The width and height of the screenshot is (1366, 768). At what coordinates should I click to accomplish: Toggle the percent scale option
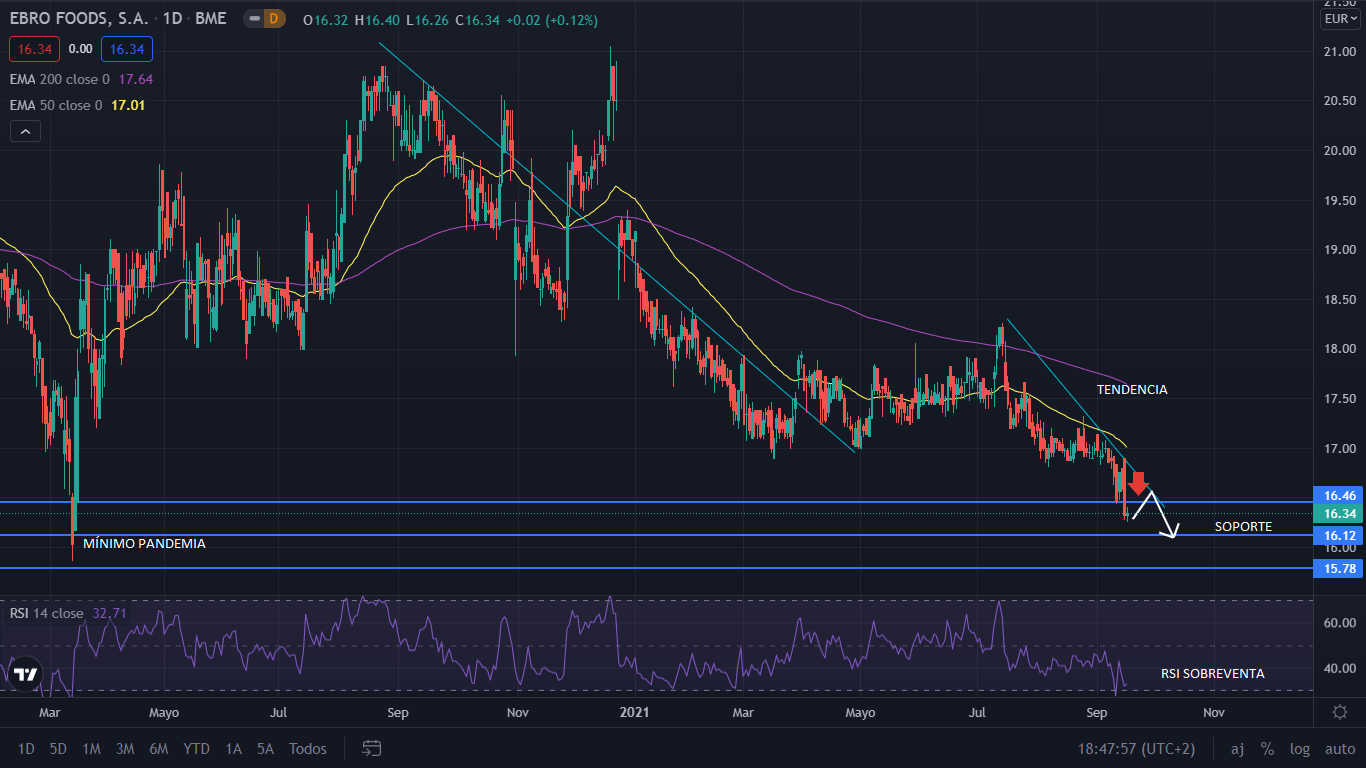coord(1267,748)
